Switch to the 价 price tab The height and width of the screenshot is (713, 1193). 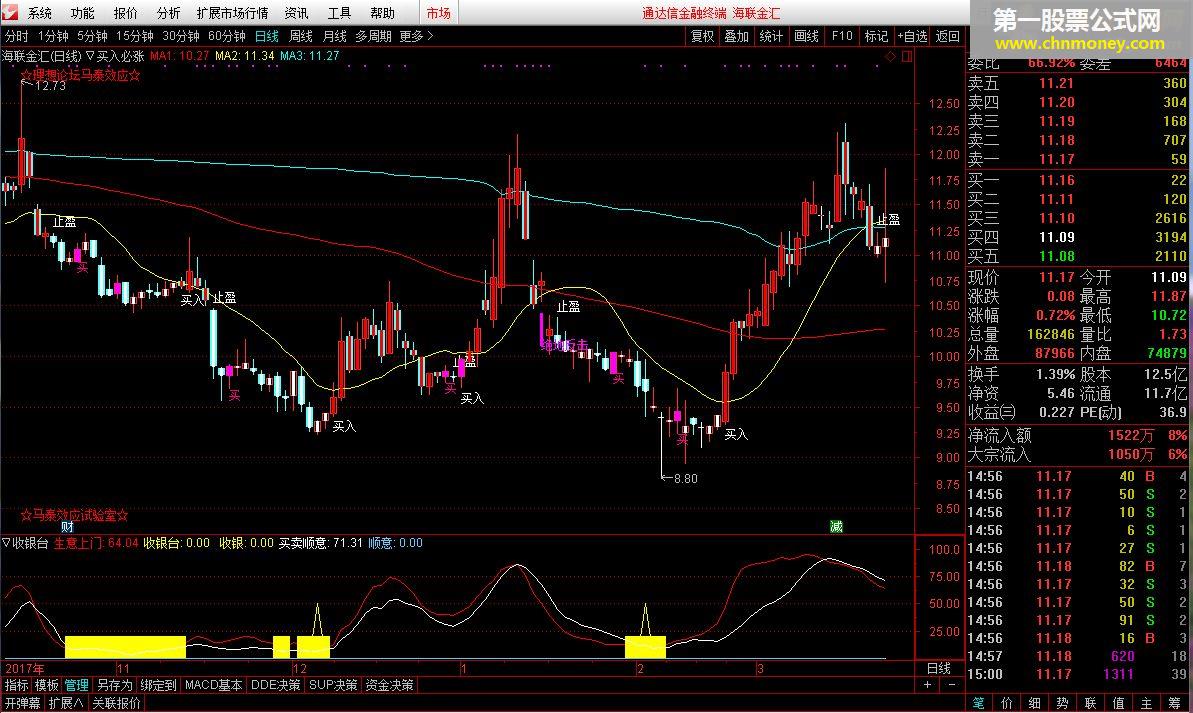point(1007,703)
